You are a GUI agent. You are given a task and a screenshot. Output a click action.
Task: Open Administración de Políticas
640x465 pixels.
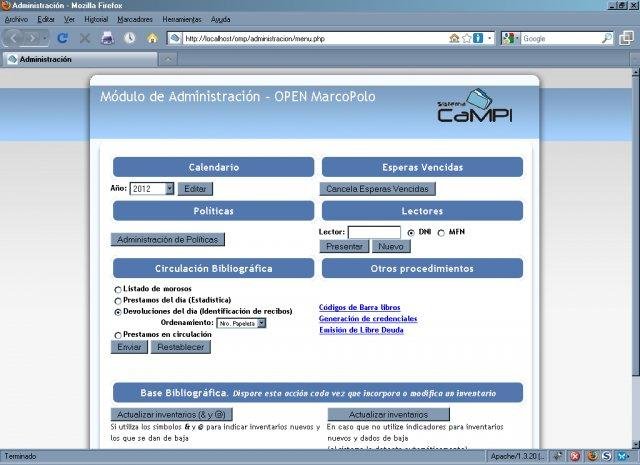(x=168, y=239)
